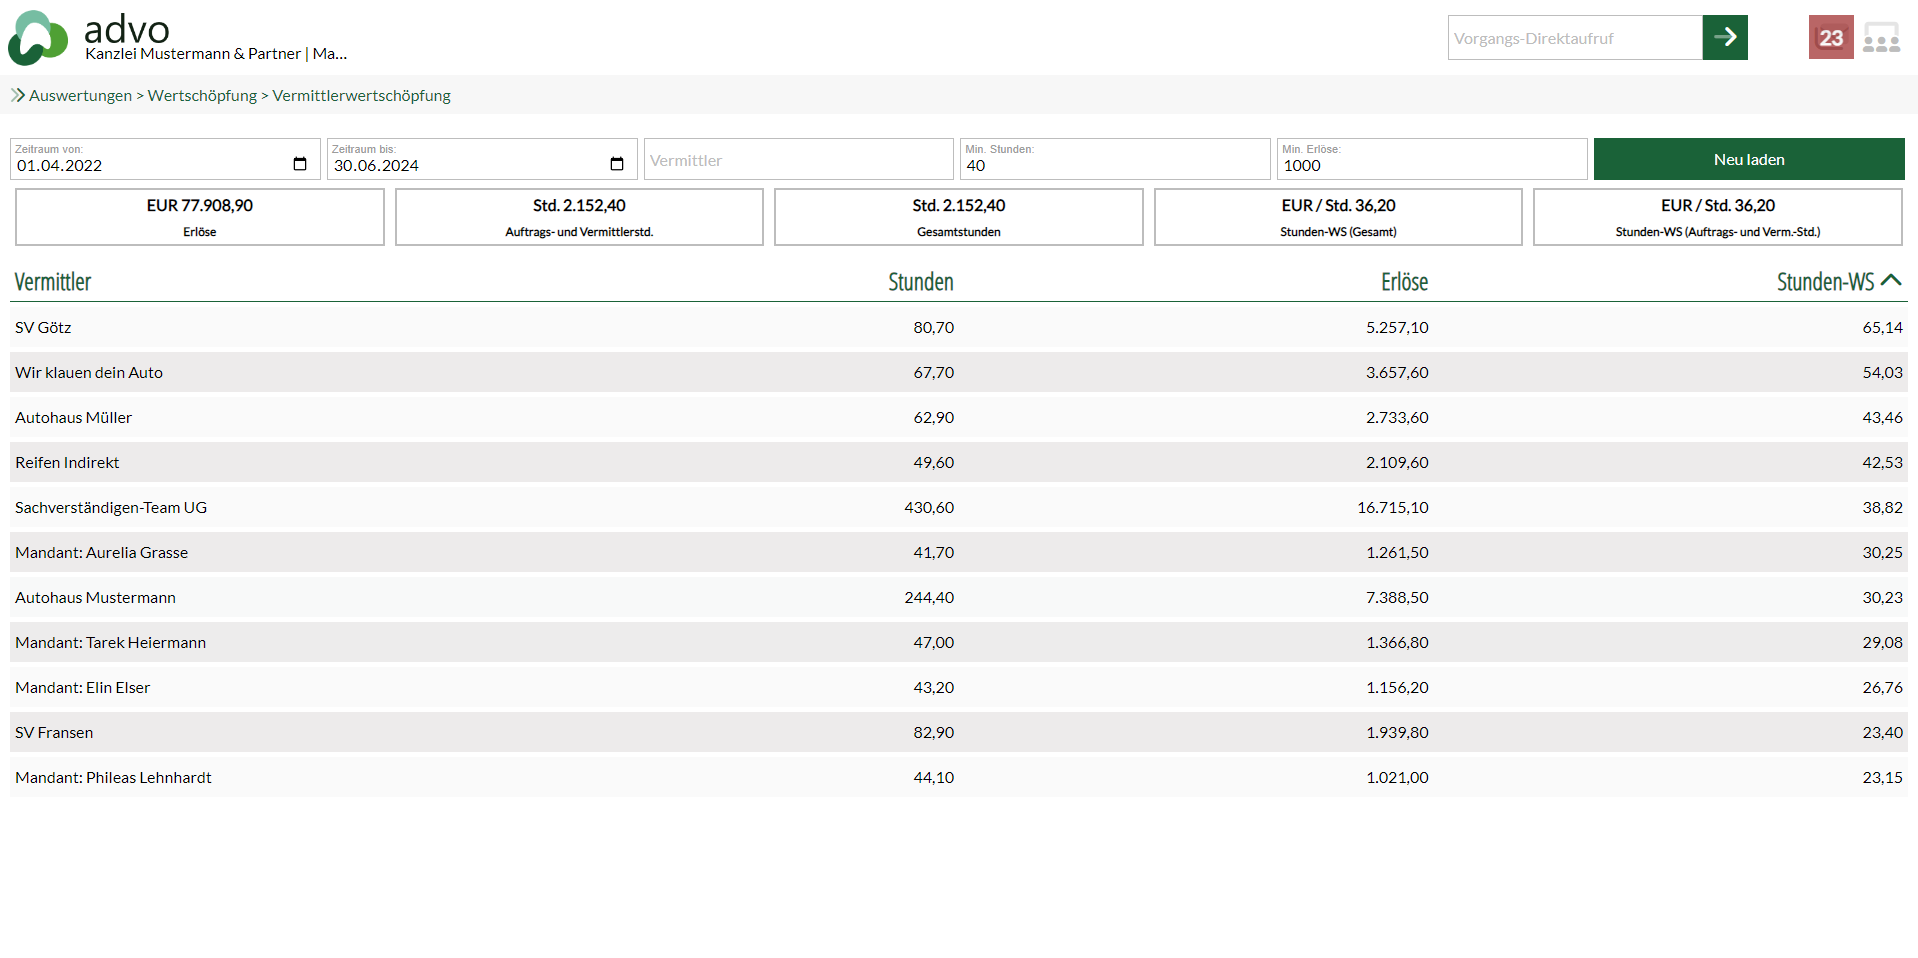1918x958 pixels.
Task: Sort table by Stunden column header
Action: pos(920,282)
